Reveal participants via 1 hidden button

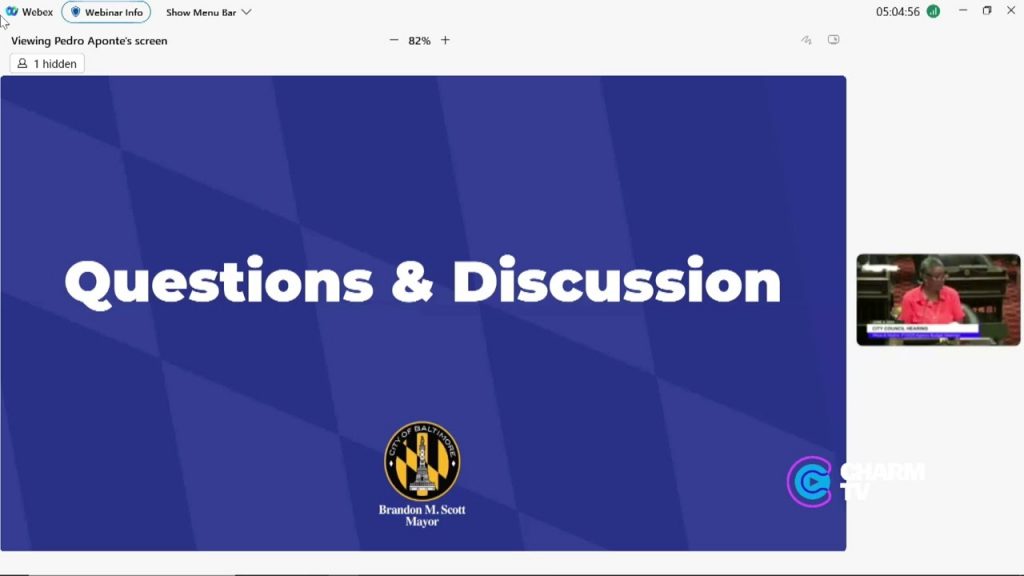coord(47,63)
